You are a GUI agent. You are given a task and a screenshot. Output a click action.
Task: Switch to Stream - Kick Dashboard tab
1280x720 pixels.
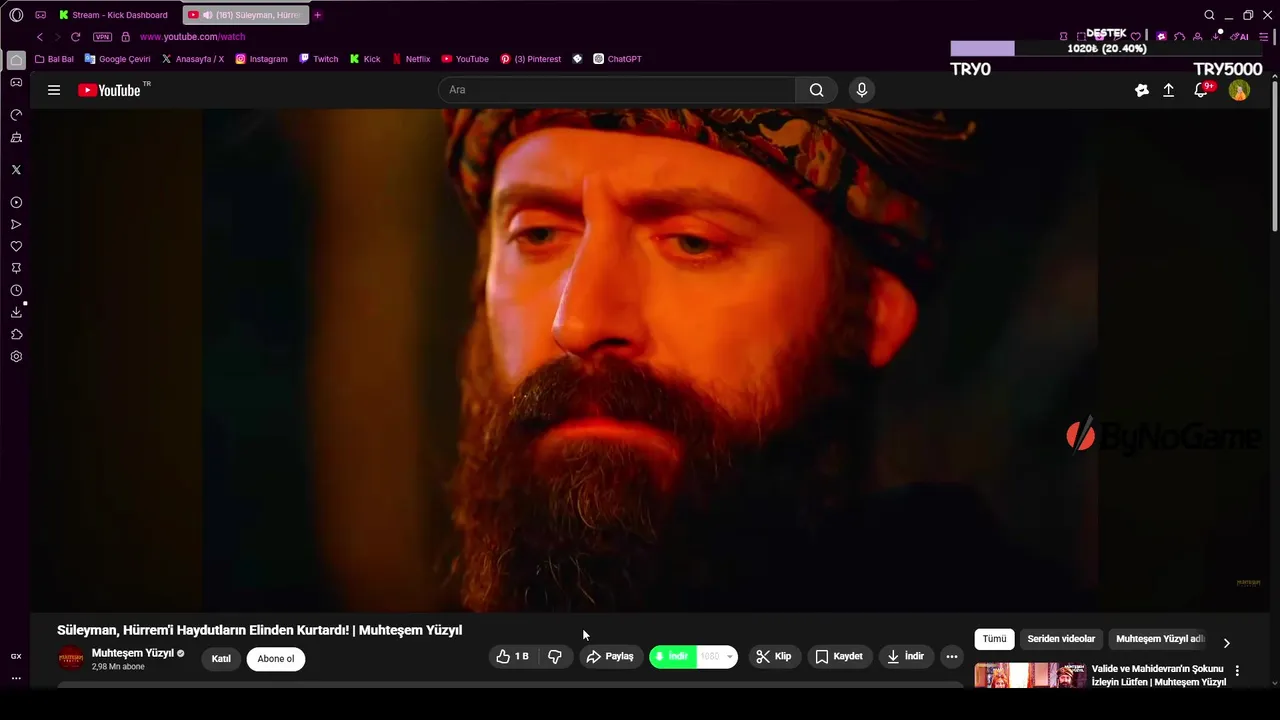(115, 15)
